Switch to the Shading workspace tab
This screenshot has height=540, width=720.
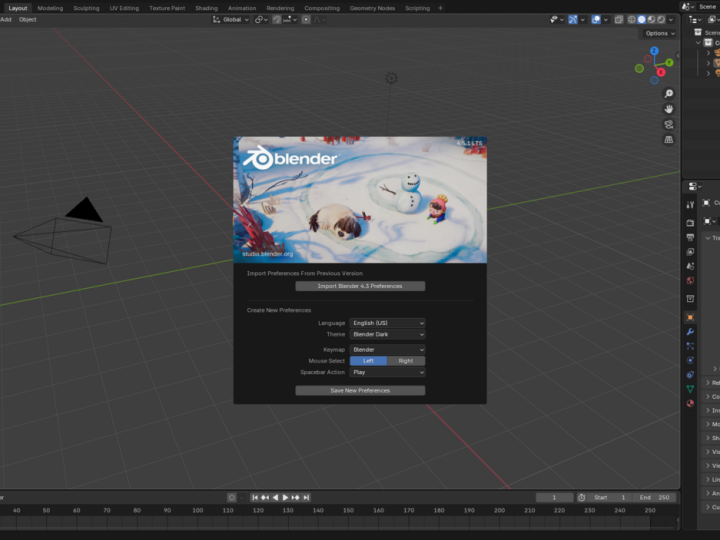(206, 8)
